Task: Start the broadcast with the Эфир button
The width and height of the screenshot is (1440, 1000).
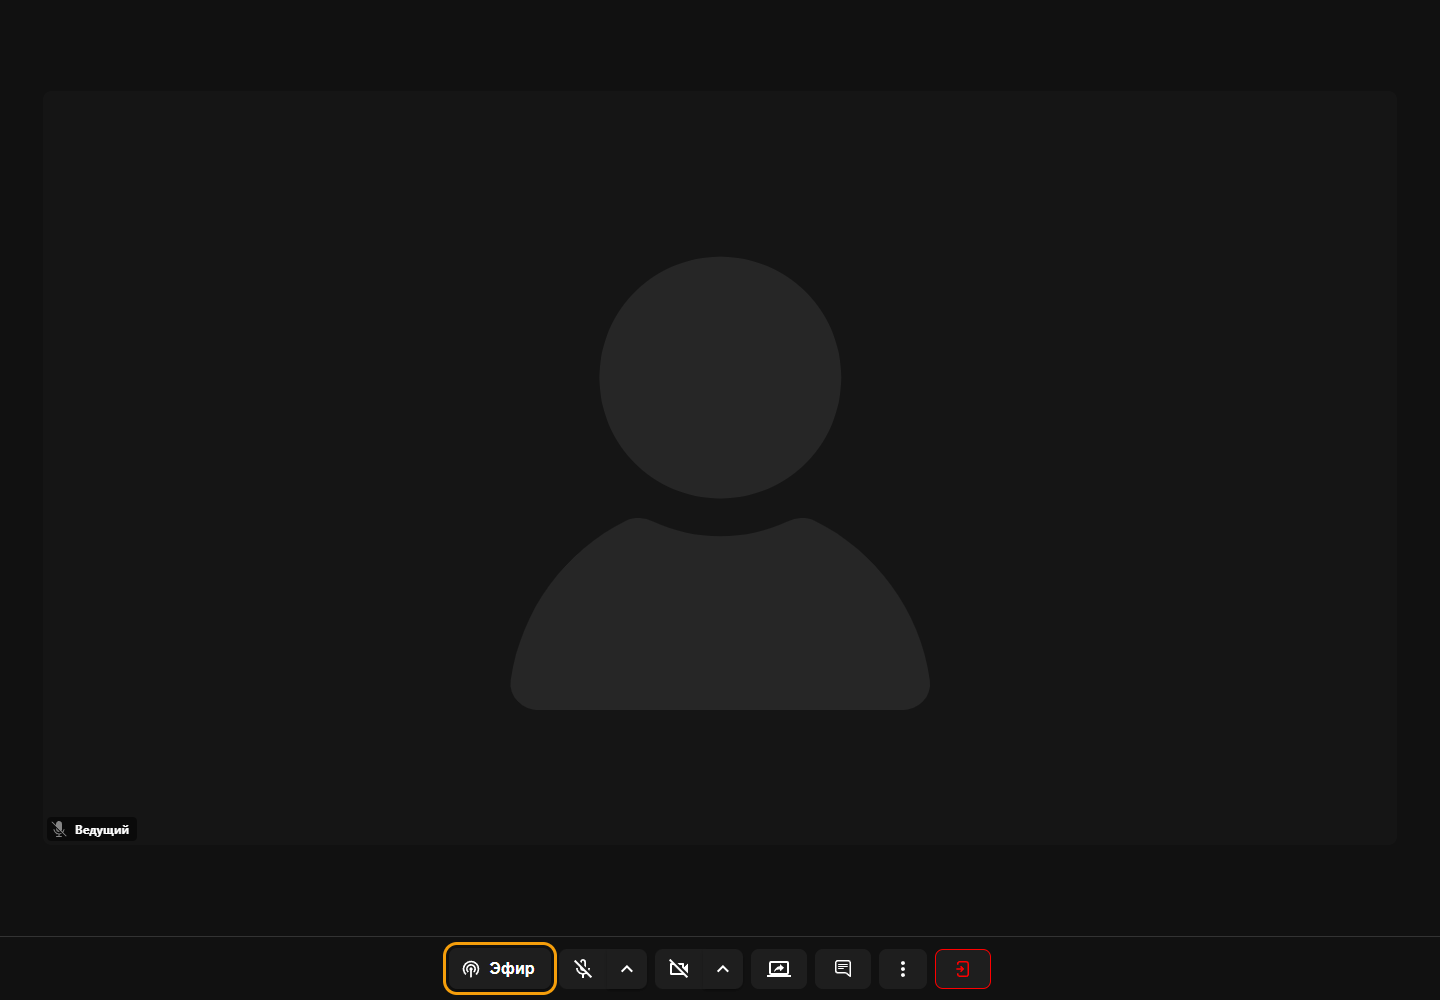Action: point(500,969)
